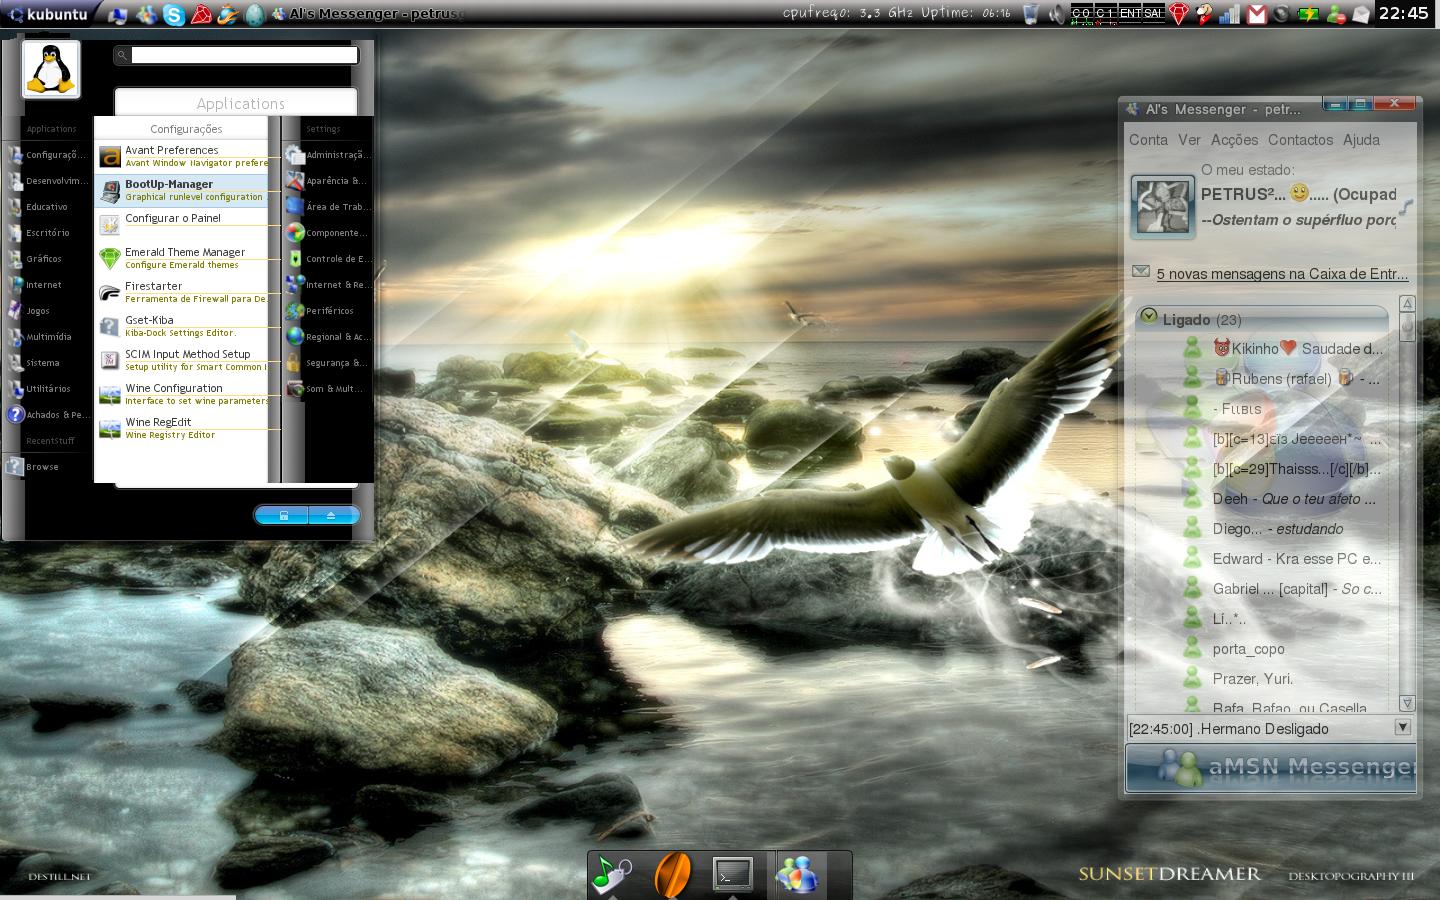
Task: Open the aMSN event history dropdown arrow
Action: 1403,728
